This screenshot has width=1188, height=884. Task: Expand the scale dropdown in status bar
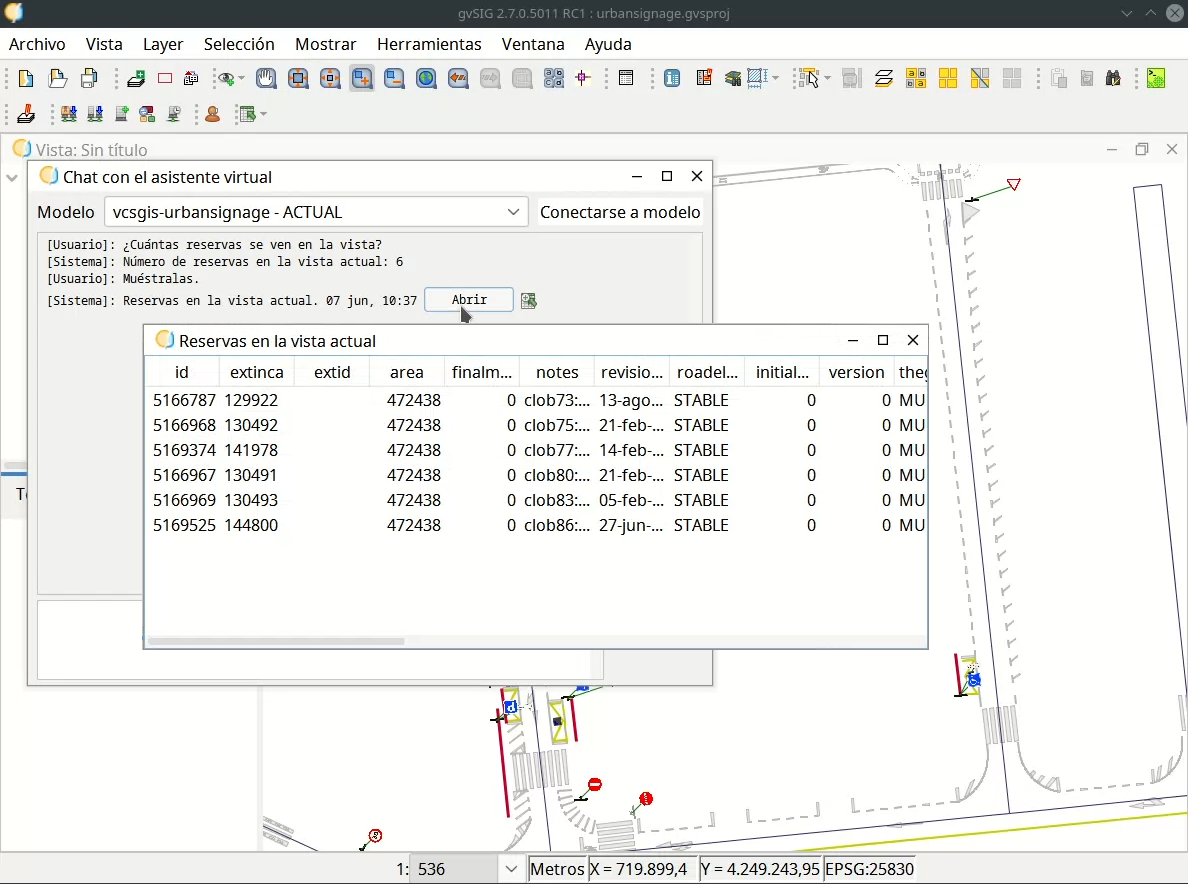coord(511,869)
